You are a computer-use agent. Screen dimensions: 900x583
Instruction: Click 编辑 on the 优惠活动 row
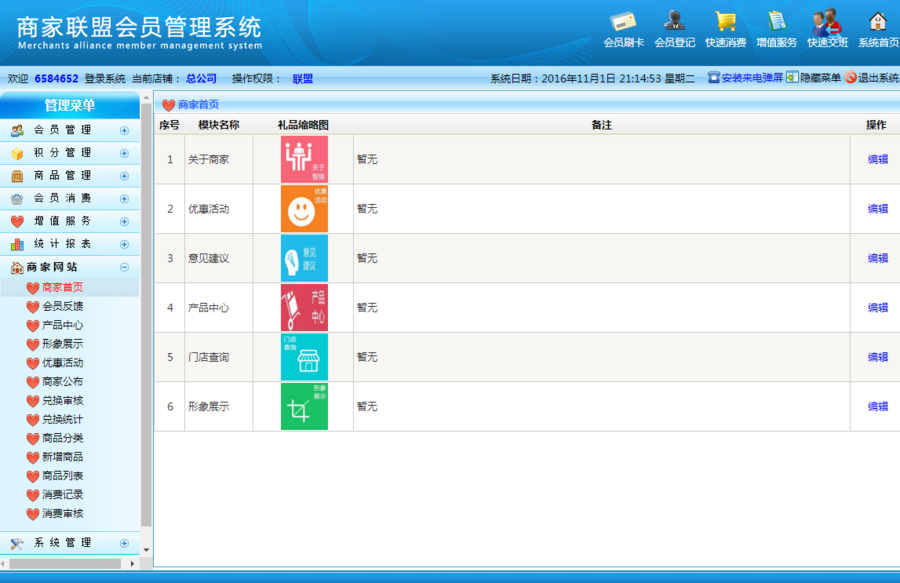(877, 208)
